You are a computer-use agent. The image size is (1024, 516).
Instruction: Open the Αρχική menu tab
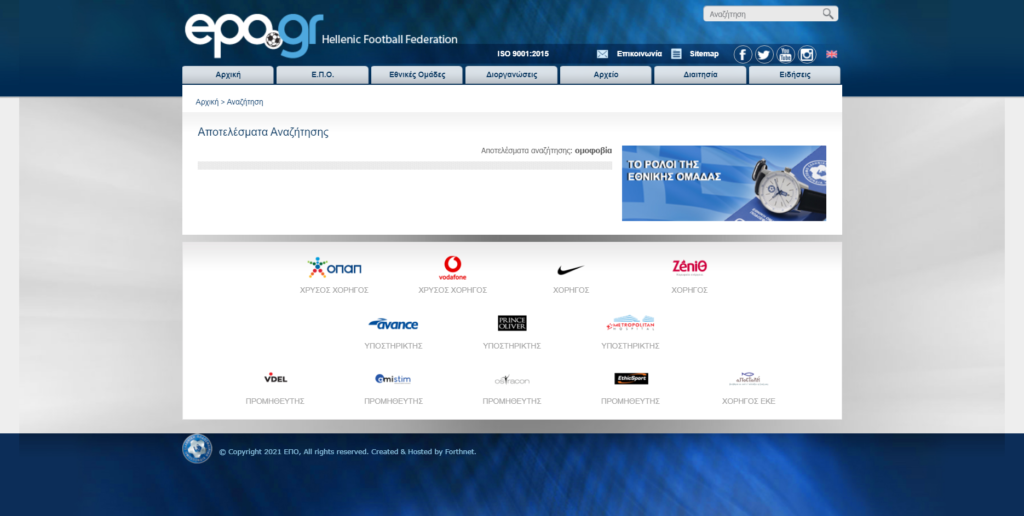tap(228, 75)
